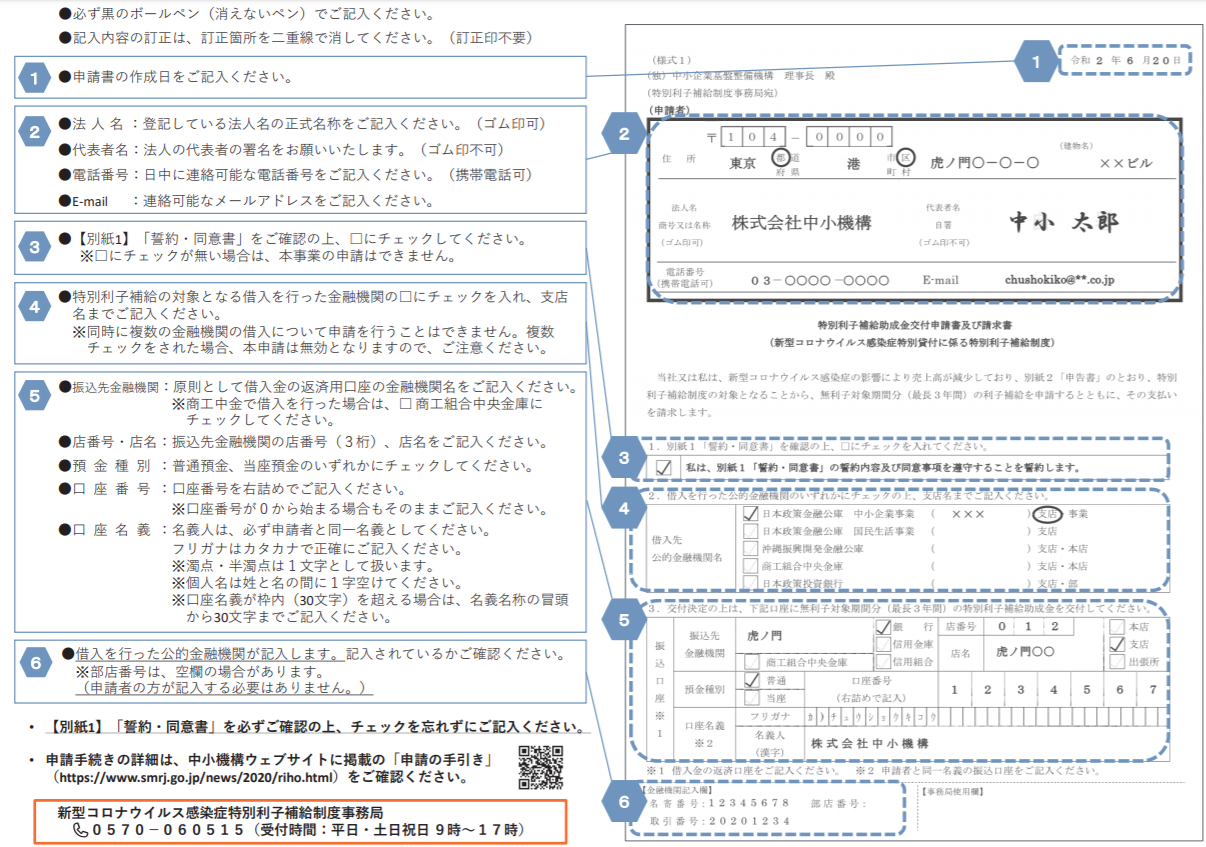Click the address text 虎ノ門○-○-○
1206x847 pixels.
(984, 163)
